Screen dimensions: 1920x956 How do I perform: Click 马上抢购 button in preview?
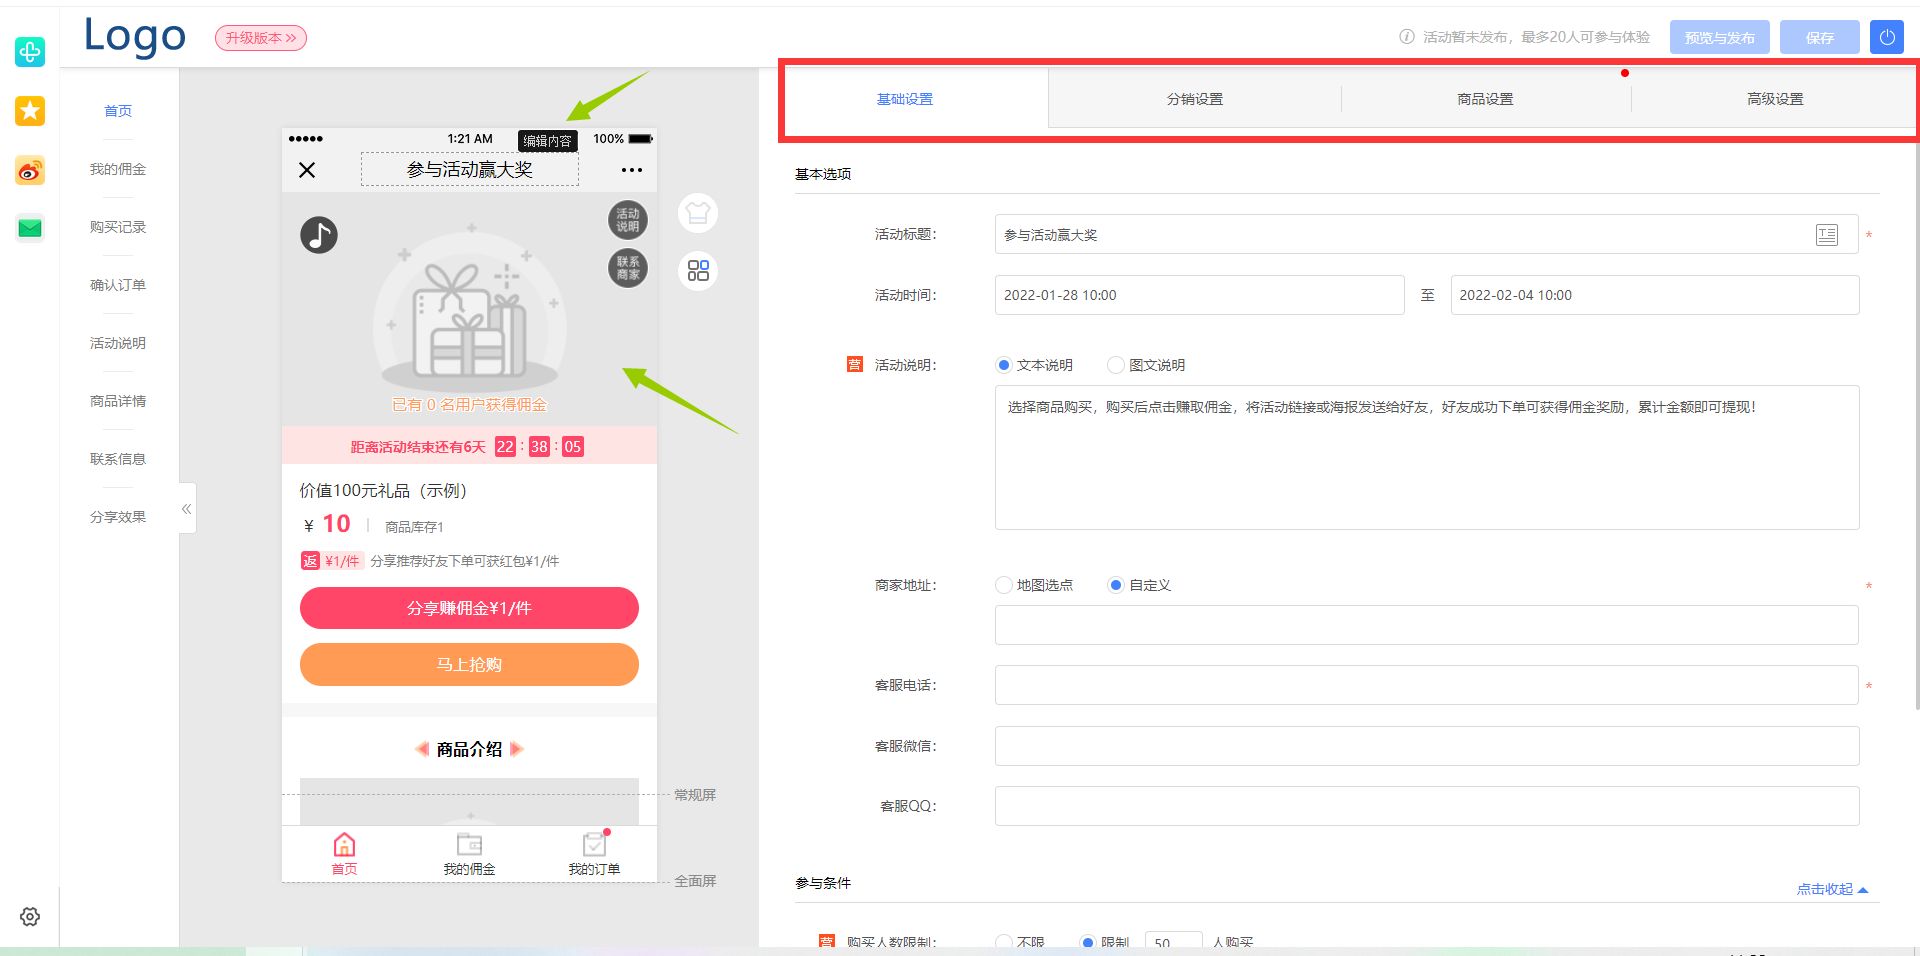469,665
